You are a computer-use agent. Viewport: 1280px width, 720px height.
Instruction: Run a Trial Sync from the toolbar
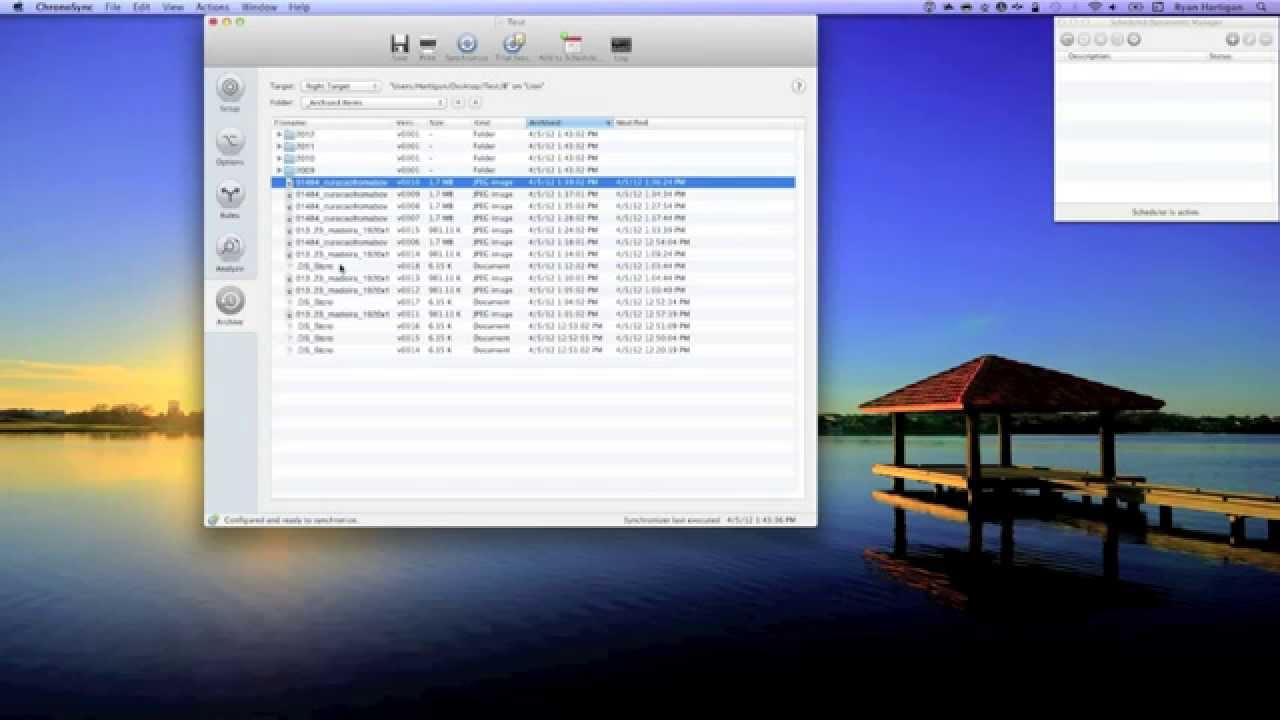(514, 44)
